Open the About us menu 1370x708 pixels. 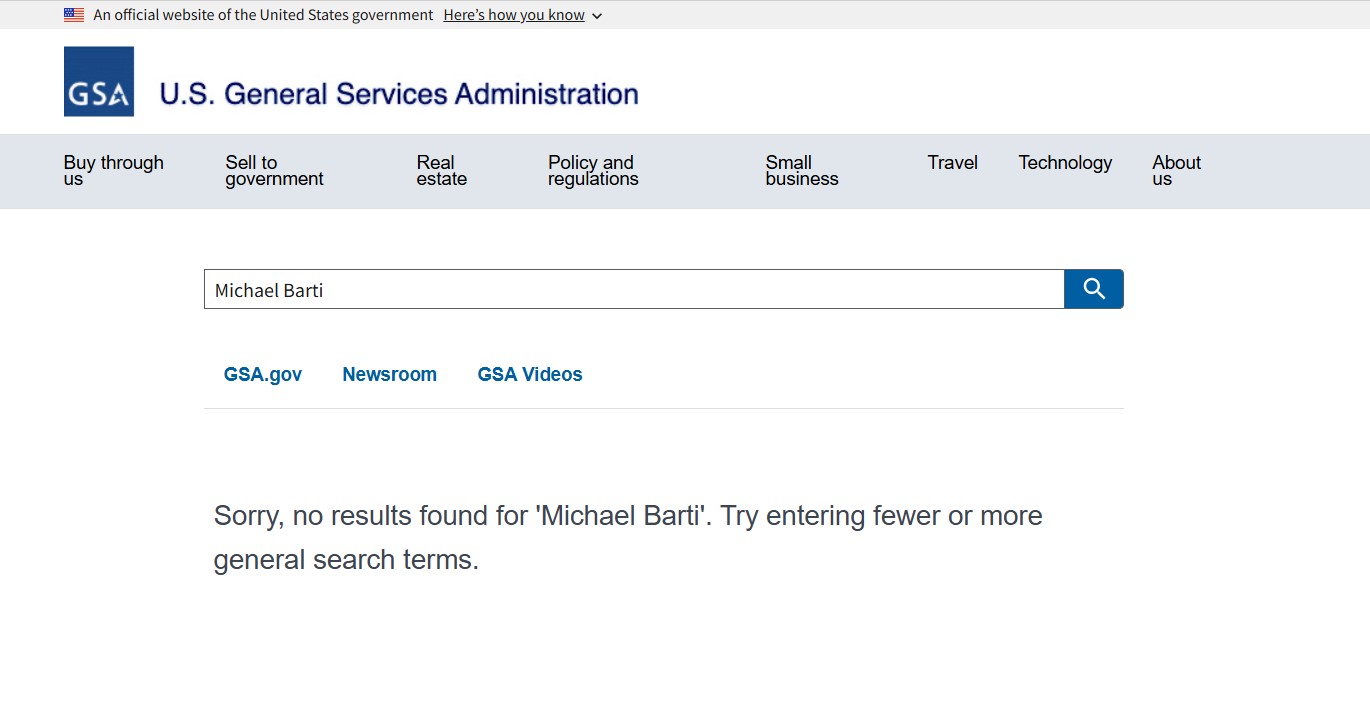[x=1176, y=171]
